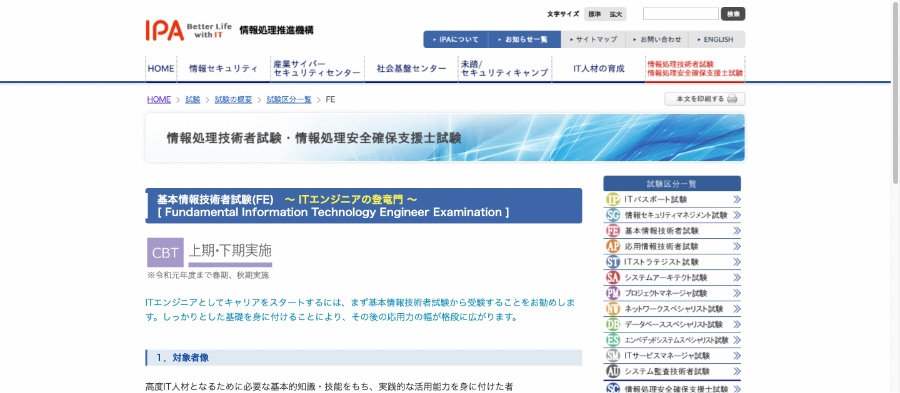Set text size to 拡大
Screen dimensions: 900x393
point(616,14)
